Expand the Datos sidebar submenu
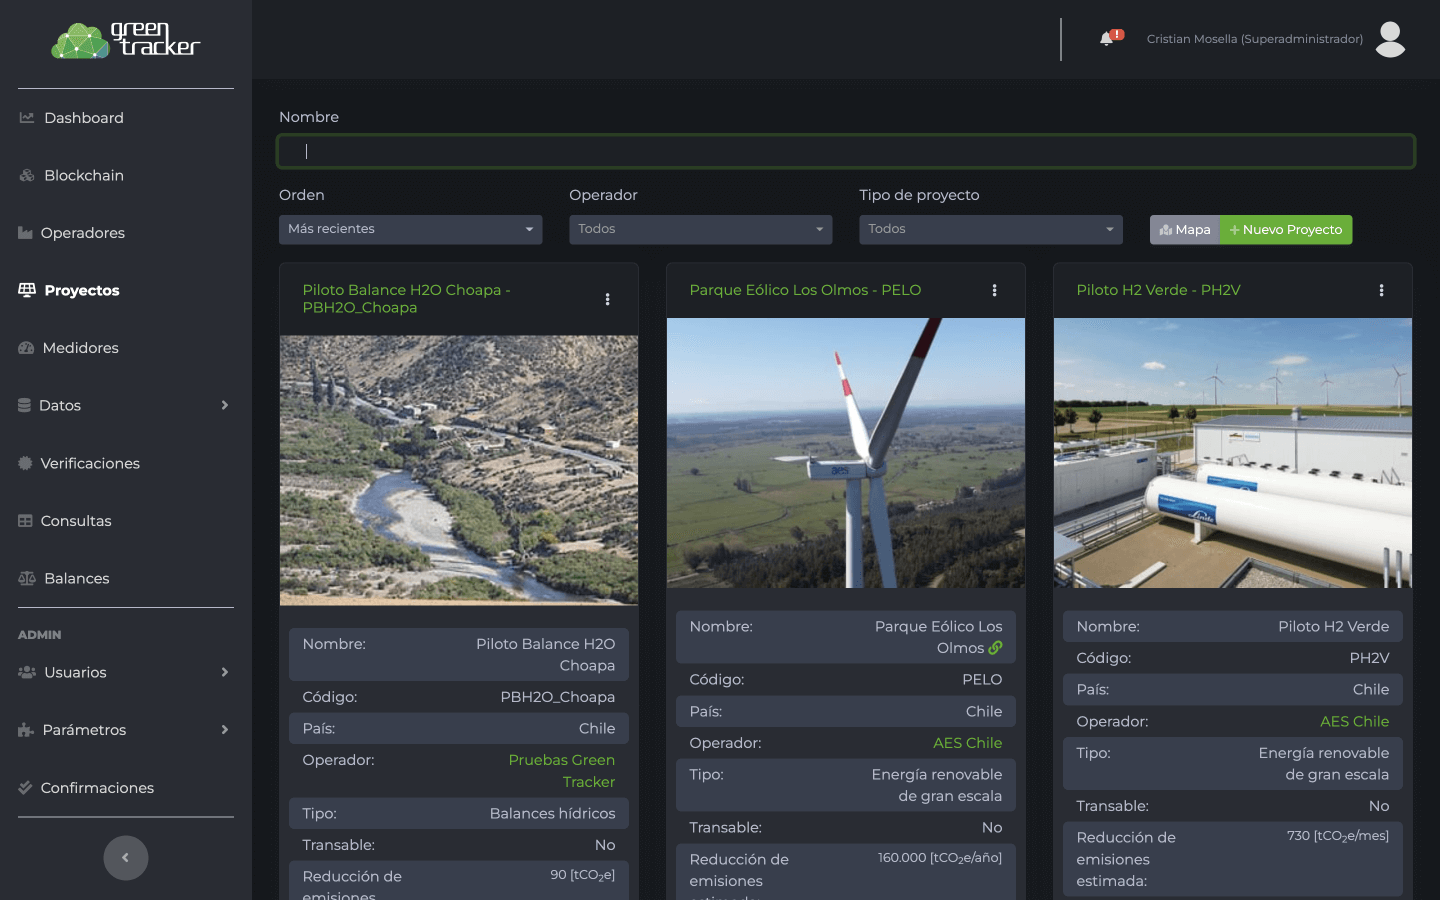The height and width of the screenshot is (900, 1440). tap(125, 405)
